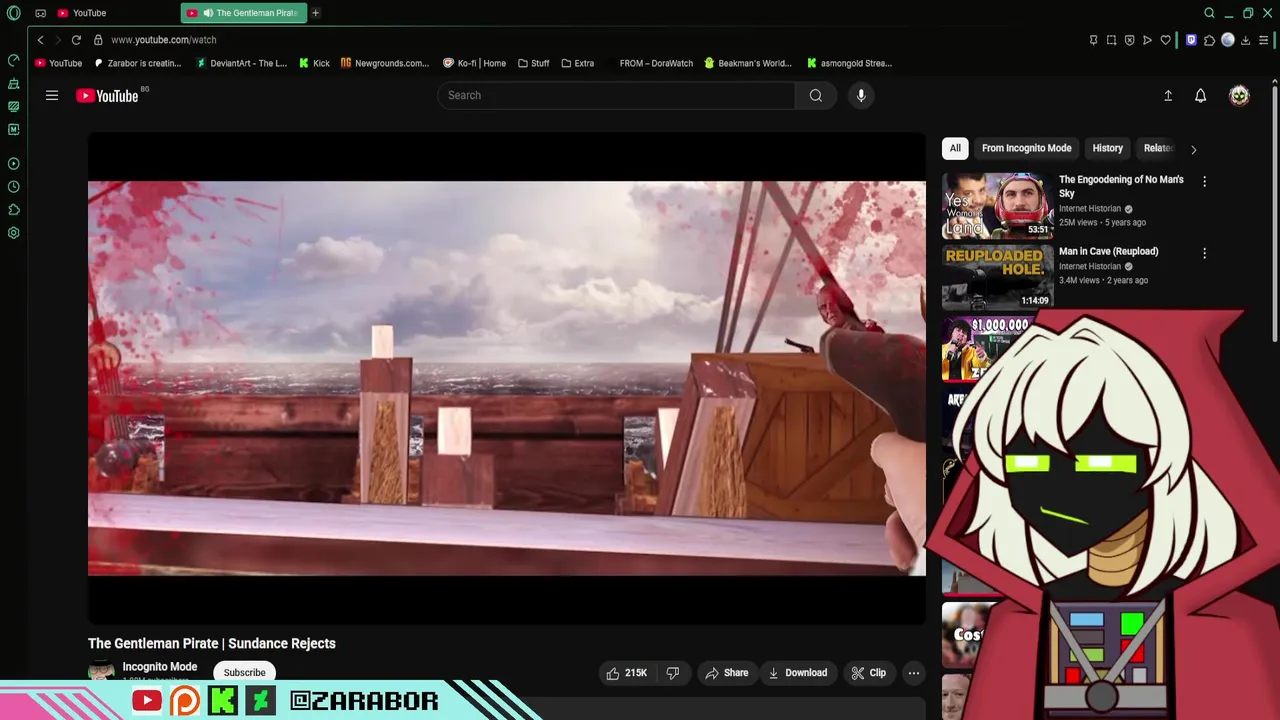This screenshot has height=720, width=1280.
Task: Open a new tab with plus button
Action: pos(315,13)
